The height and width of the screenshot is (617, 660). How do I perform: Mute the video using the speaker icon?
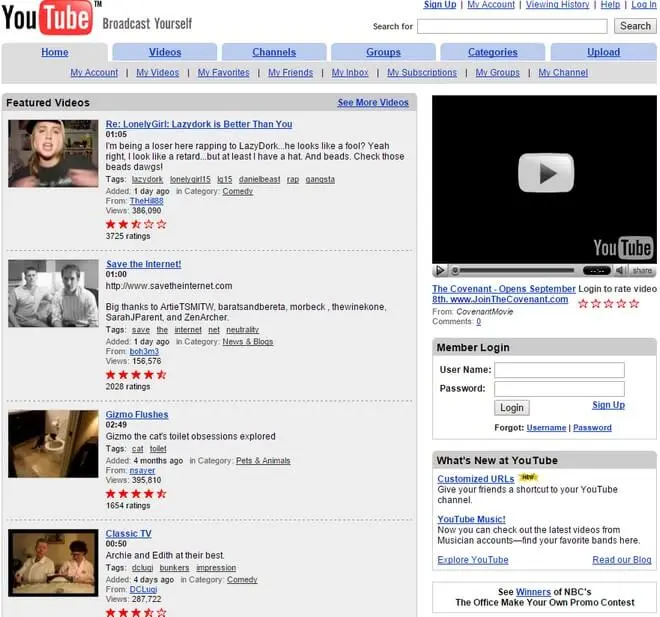(621, 270)
